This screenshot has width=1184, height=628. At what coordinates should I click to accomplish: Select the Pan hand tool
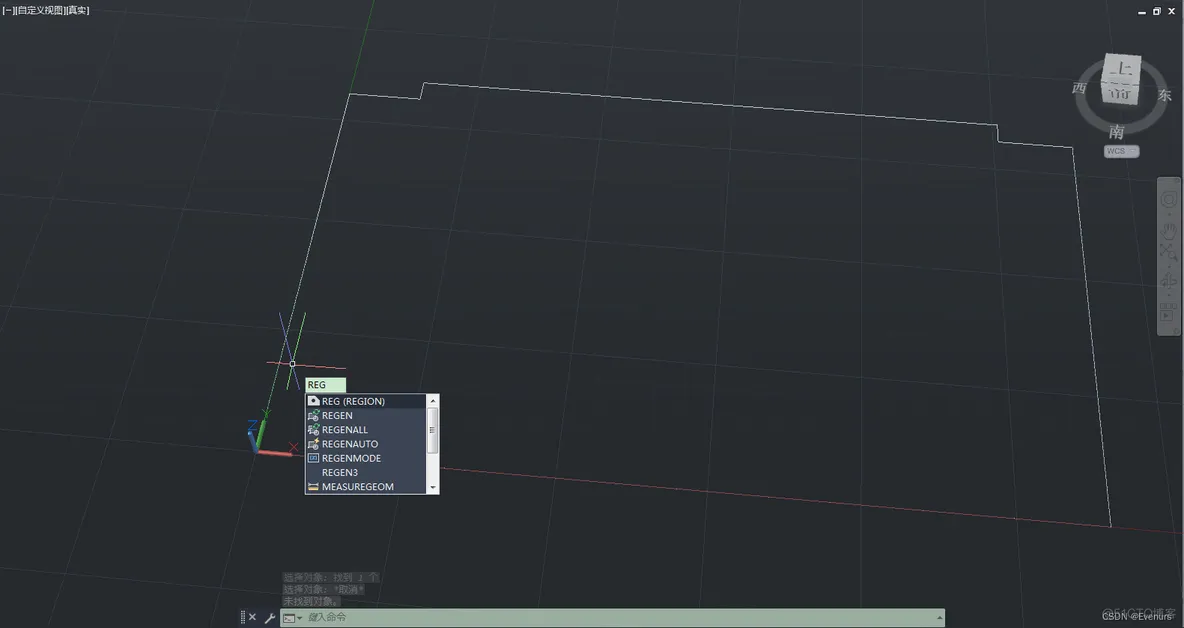click(1169, 229)
